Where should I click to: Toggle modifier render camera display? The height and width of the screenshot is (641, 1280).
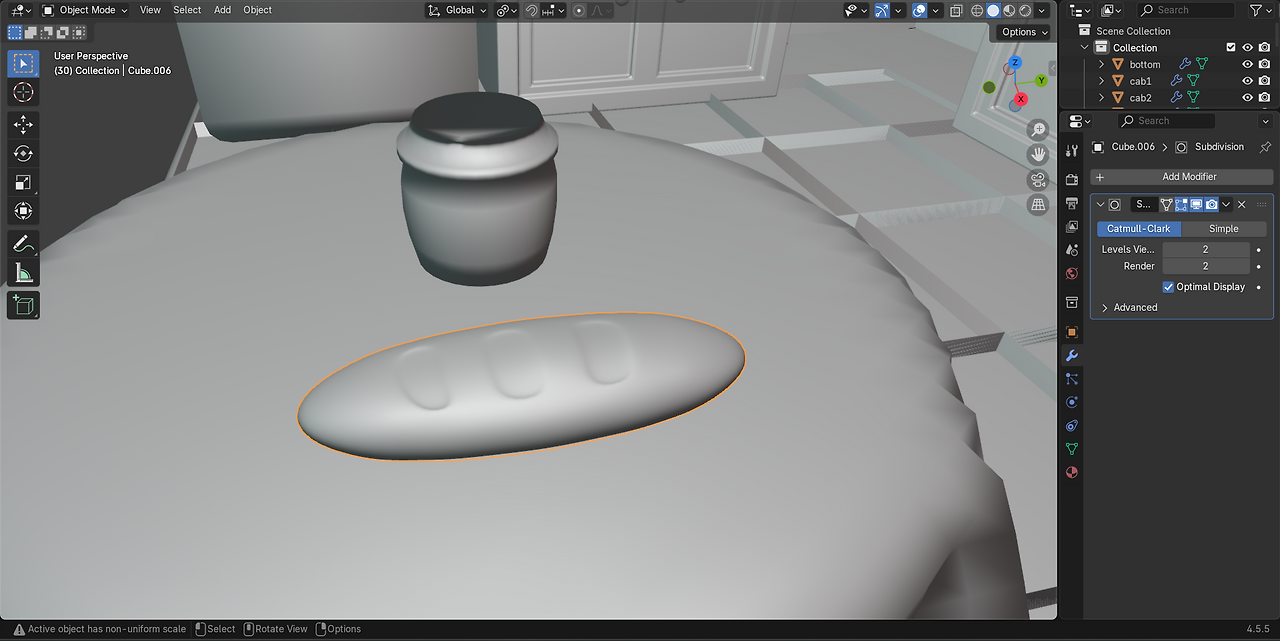point(1211,204)
